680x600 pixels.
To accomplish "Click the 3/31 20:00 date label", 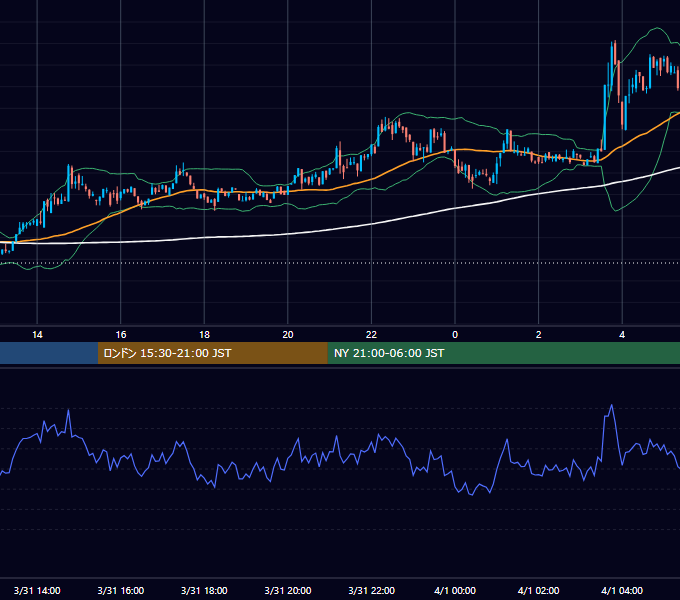I will 288,591.
